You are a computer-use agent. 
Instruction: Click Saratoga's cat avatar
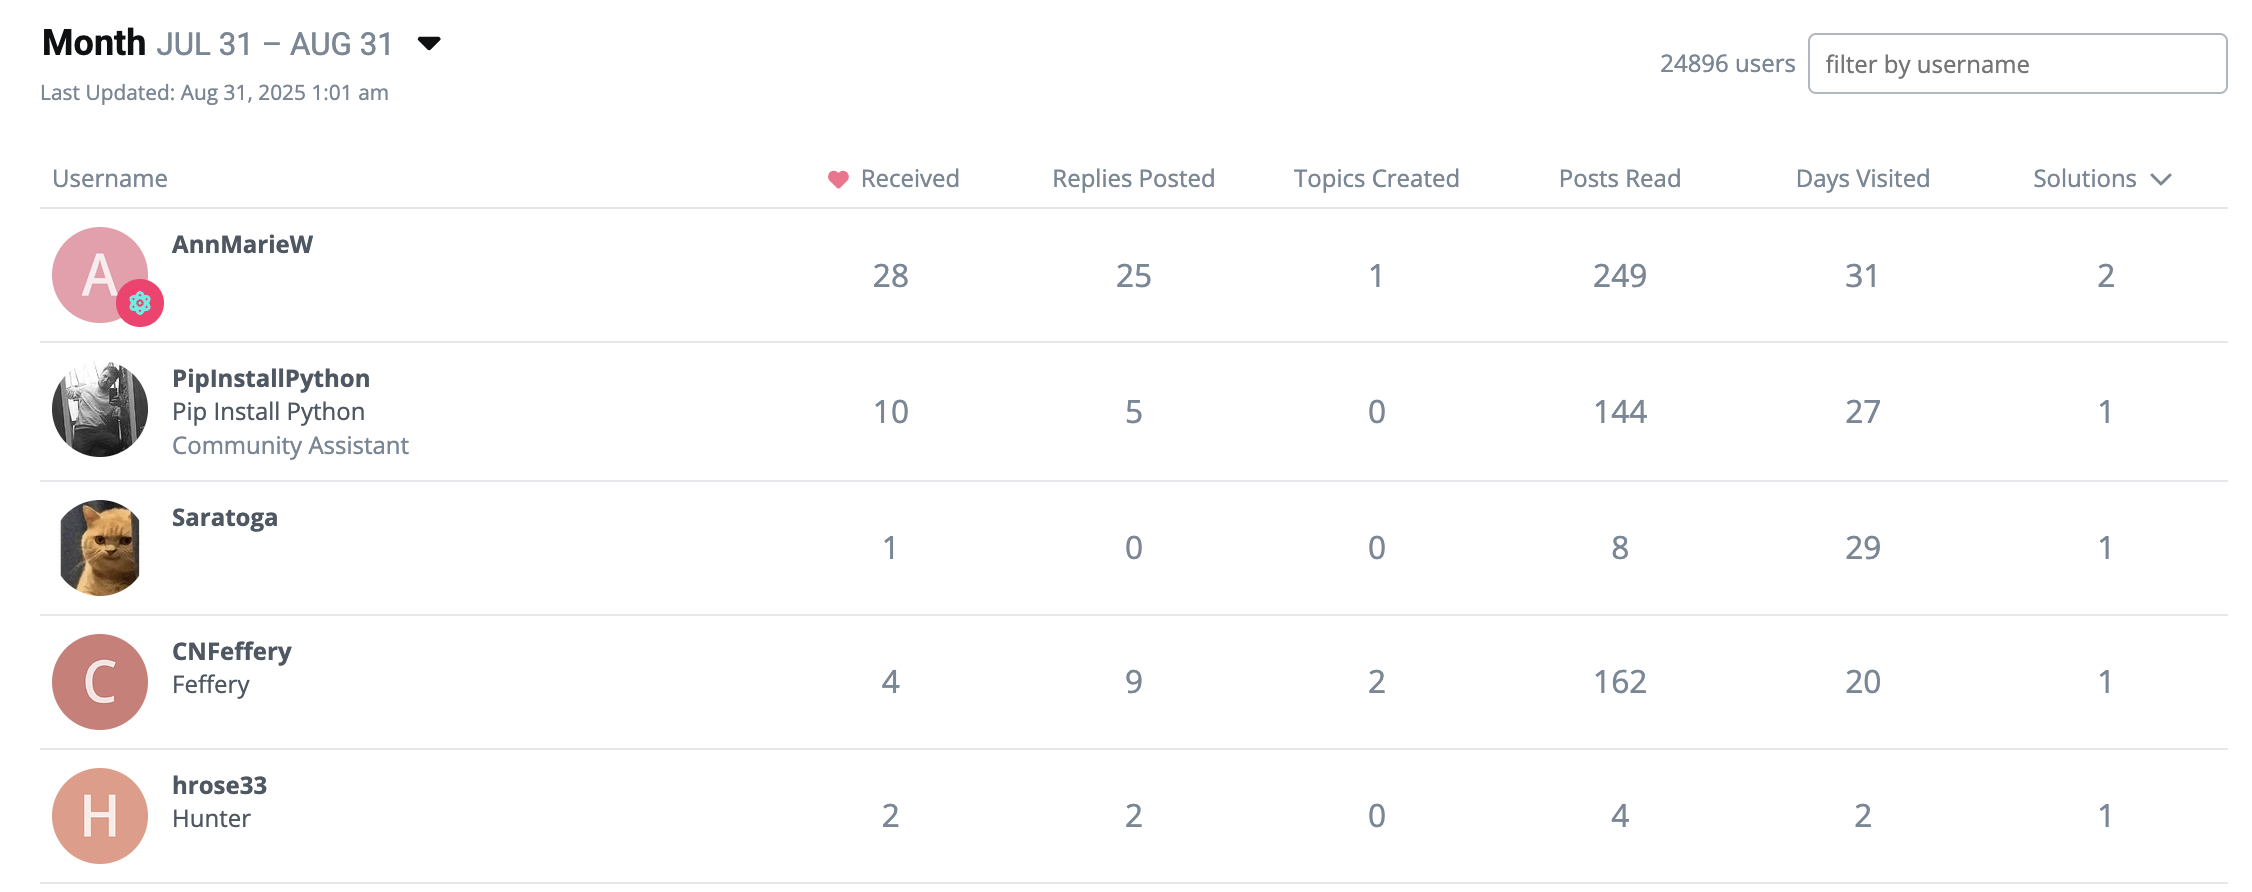click(x=100, y=547)
